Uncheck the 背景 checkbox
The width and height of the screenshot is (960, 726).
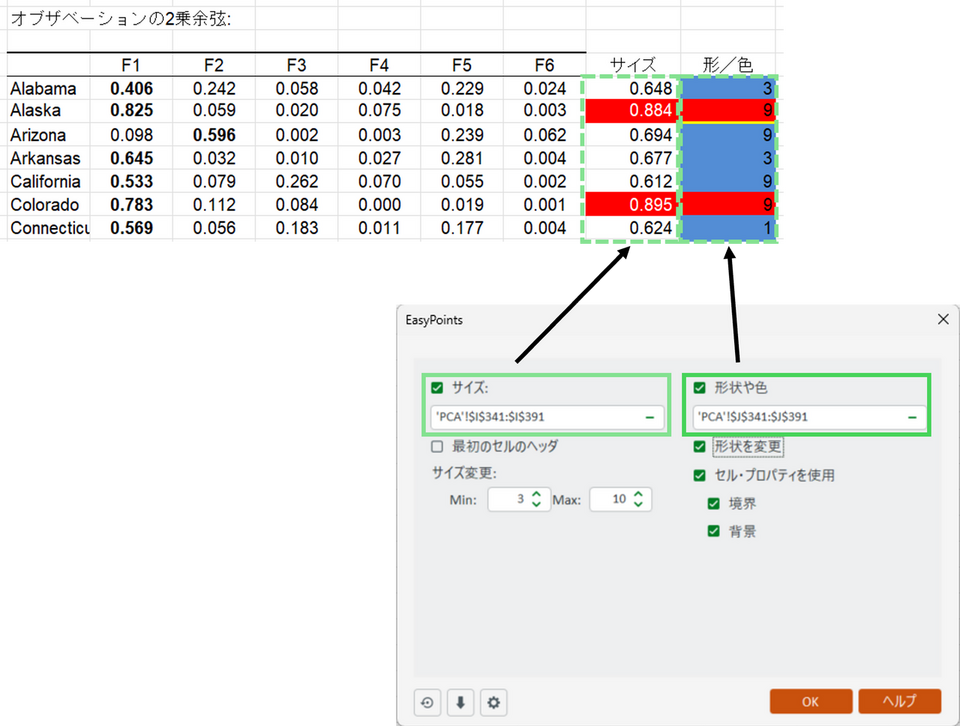coord(714,531)
